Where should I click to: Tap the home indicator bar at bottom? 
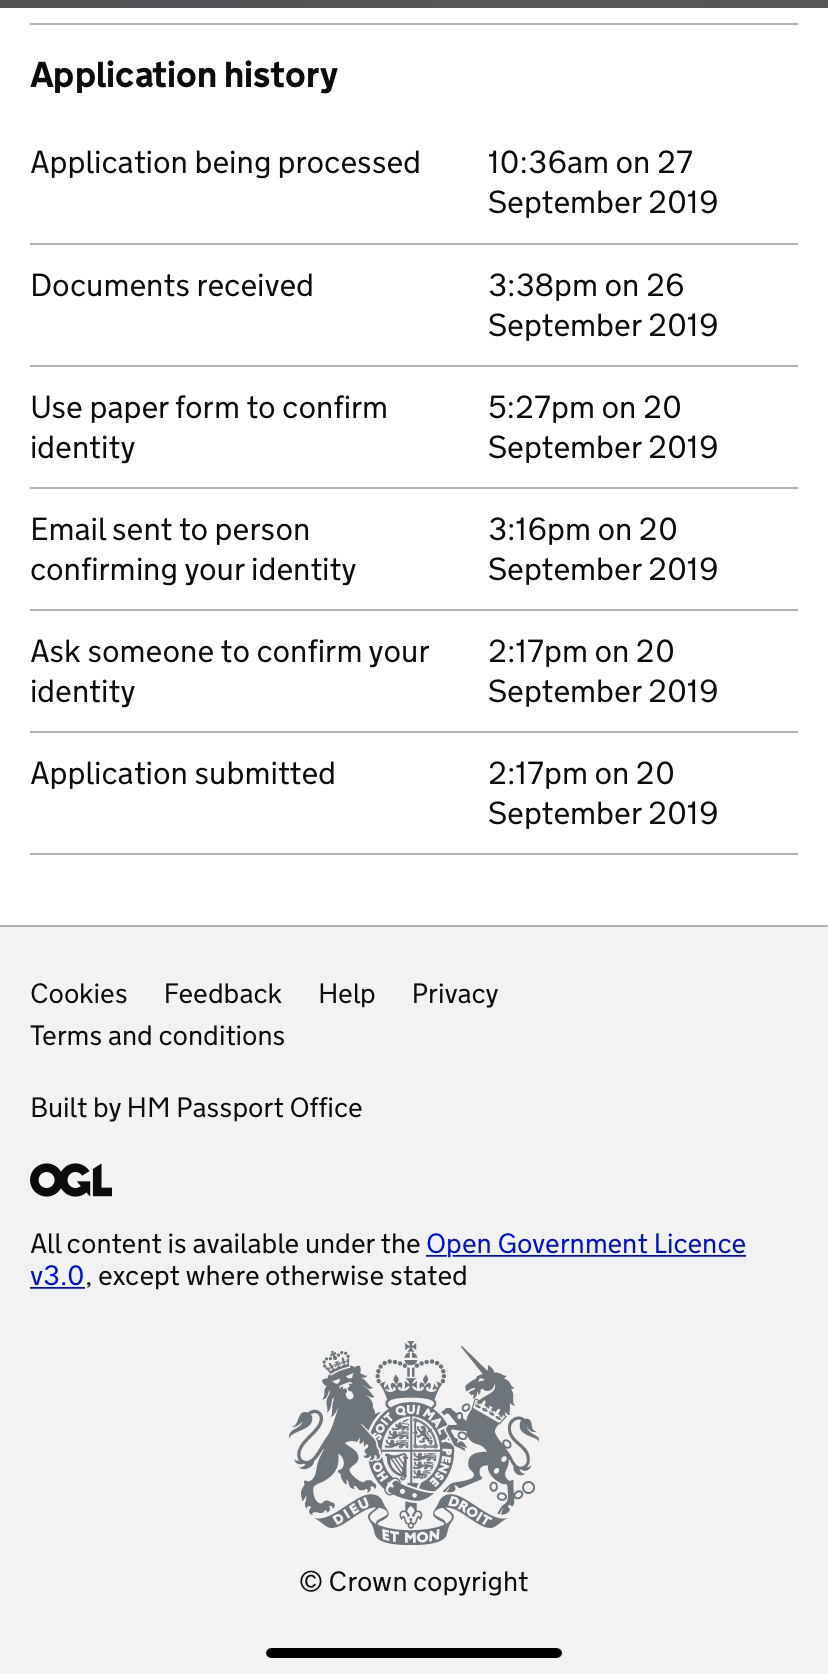pos(414,1653)
